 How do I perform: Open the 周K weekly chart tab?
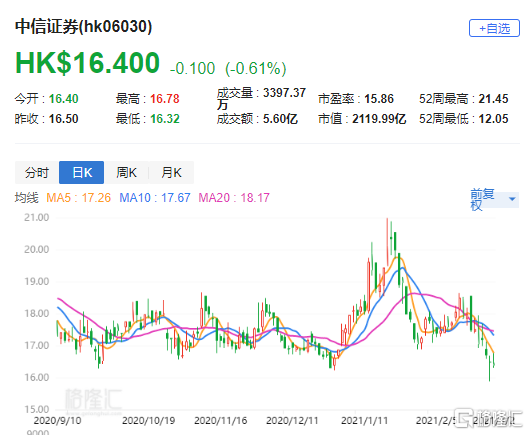[126, 172]
